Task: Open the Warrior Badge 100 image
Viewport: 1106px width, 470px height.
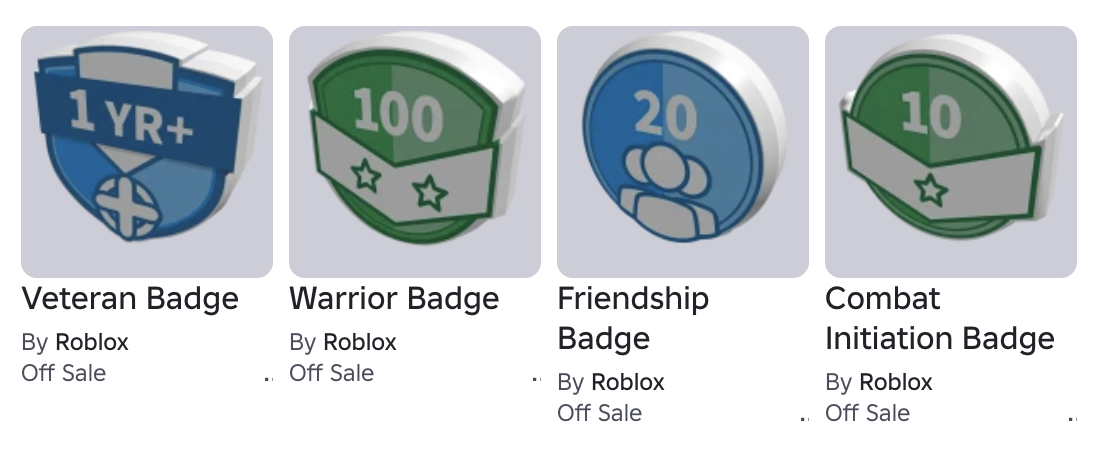Action: tap(415, 152)
